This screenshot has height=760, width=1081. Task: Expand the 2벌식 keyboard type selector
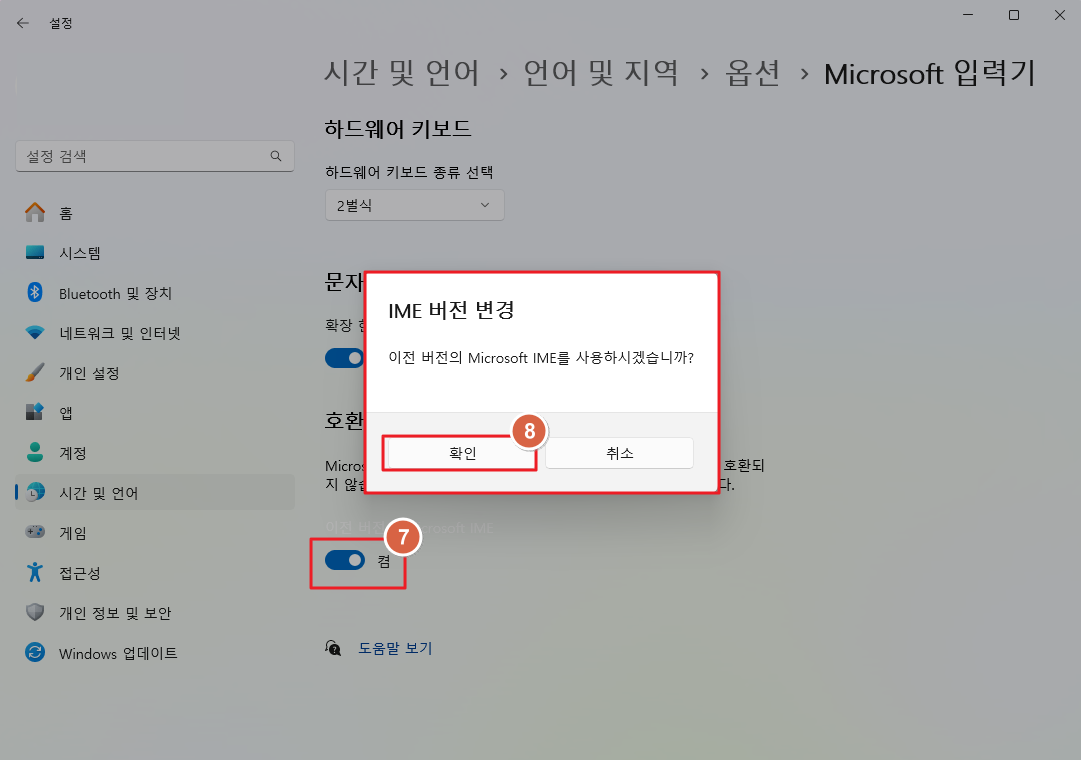pyautogui.click(x=414, y=205)
